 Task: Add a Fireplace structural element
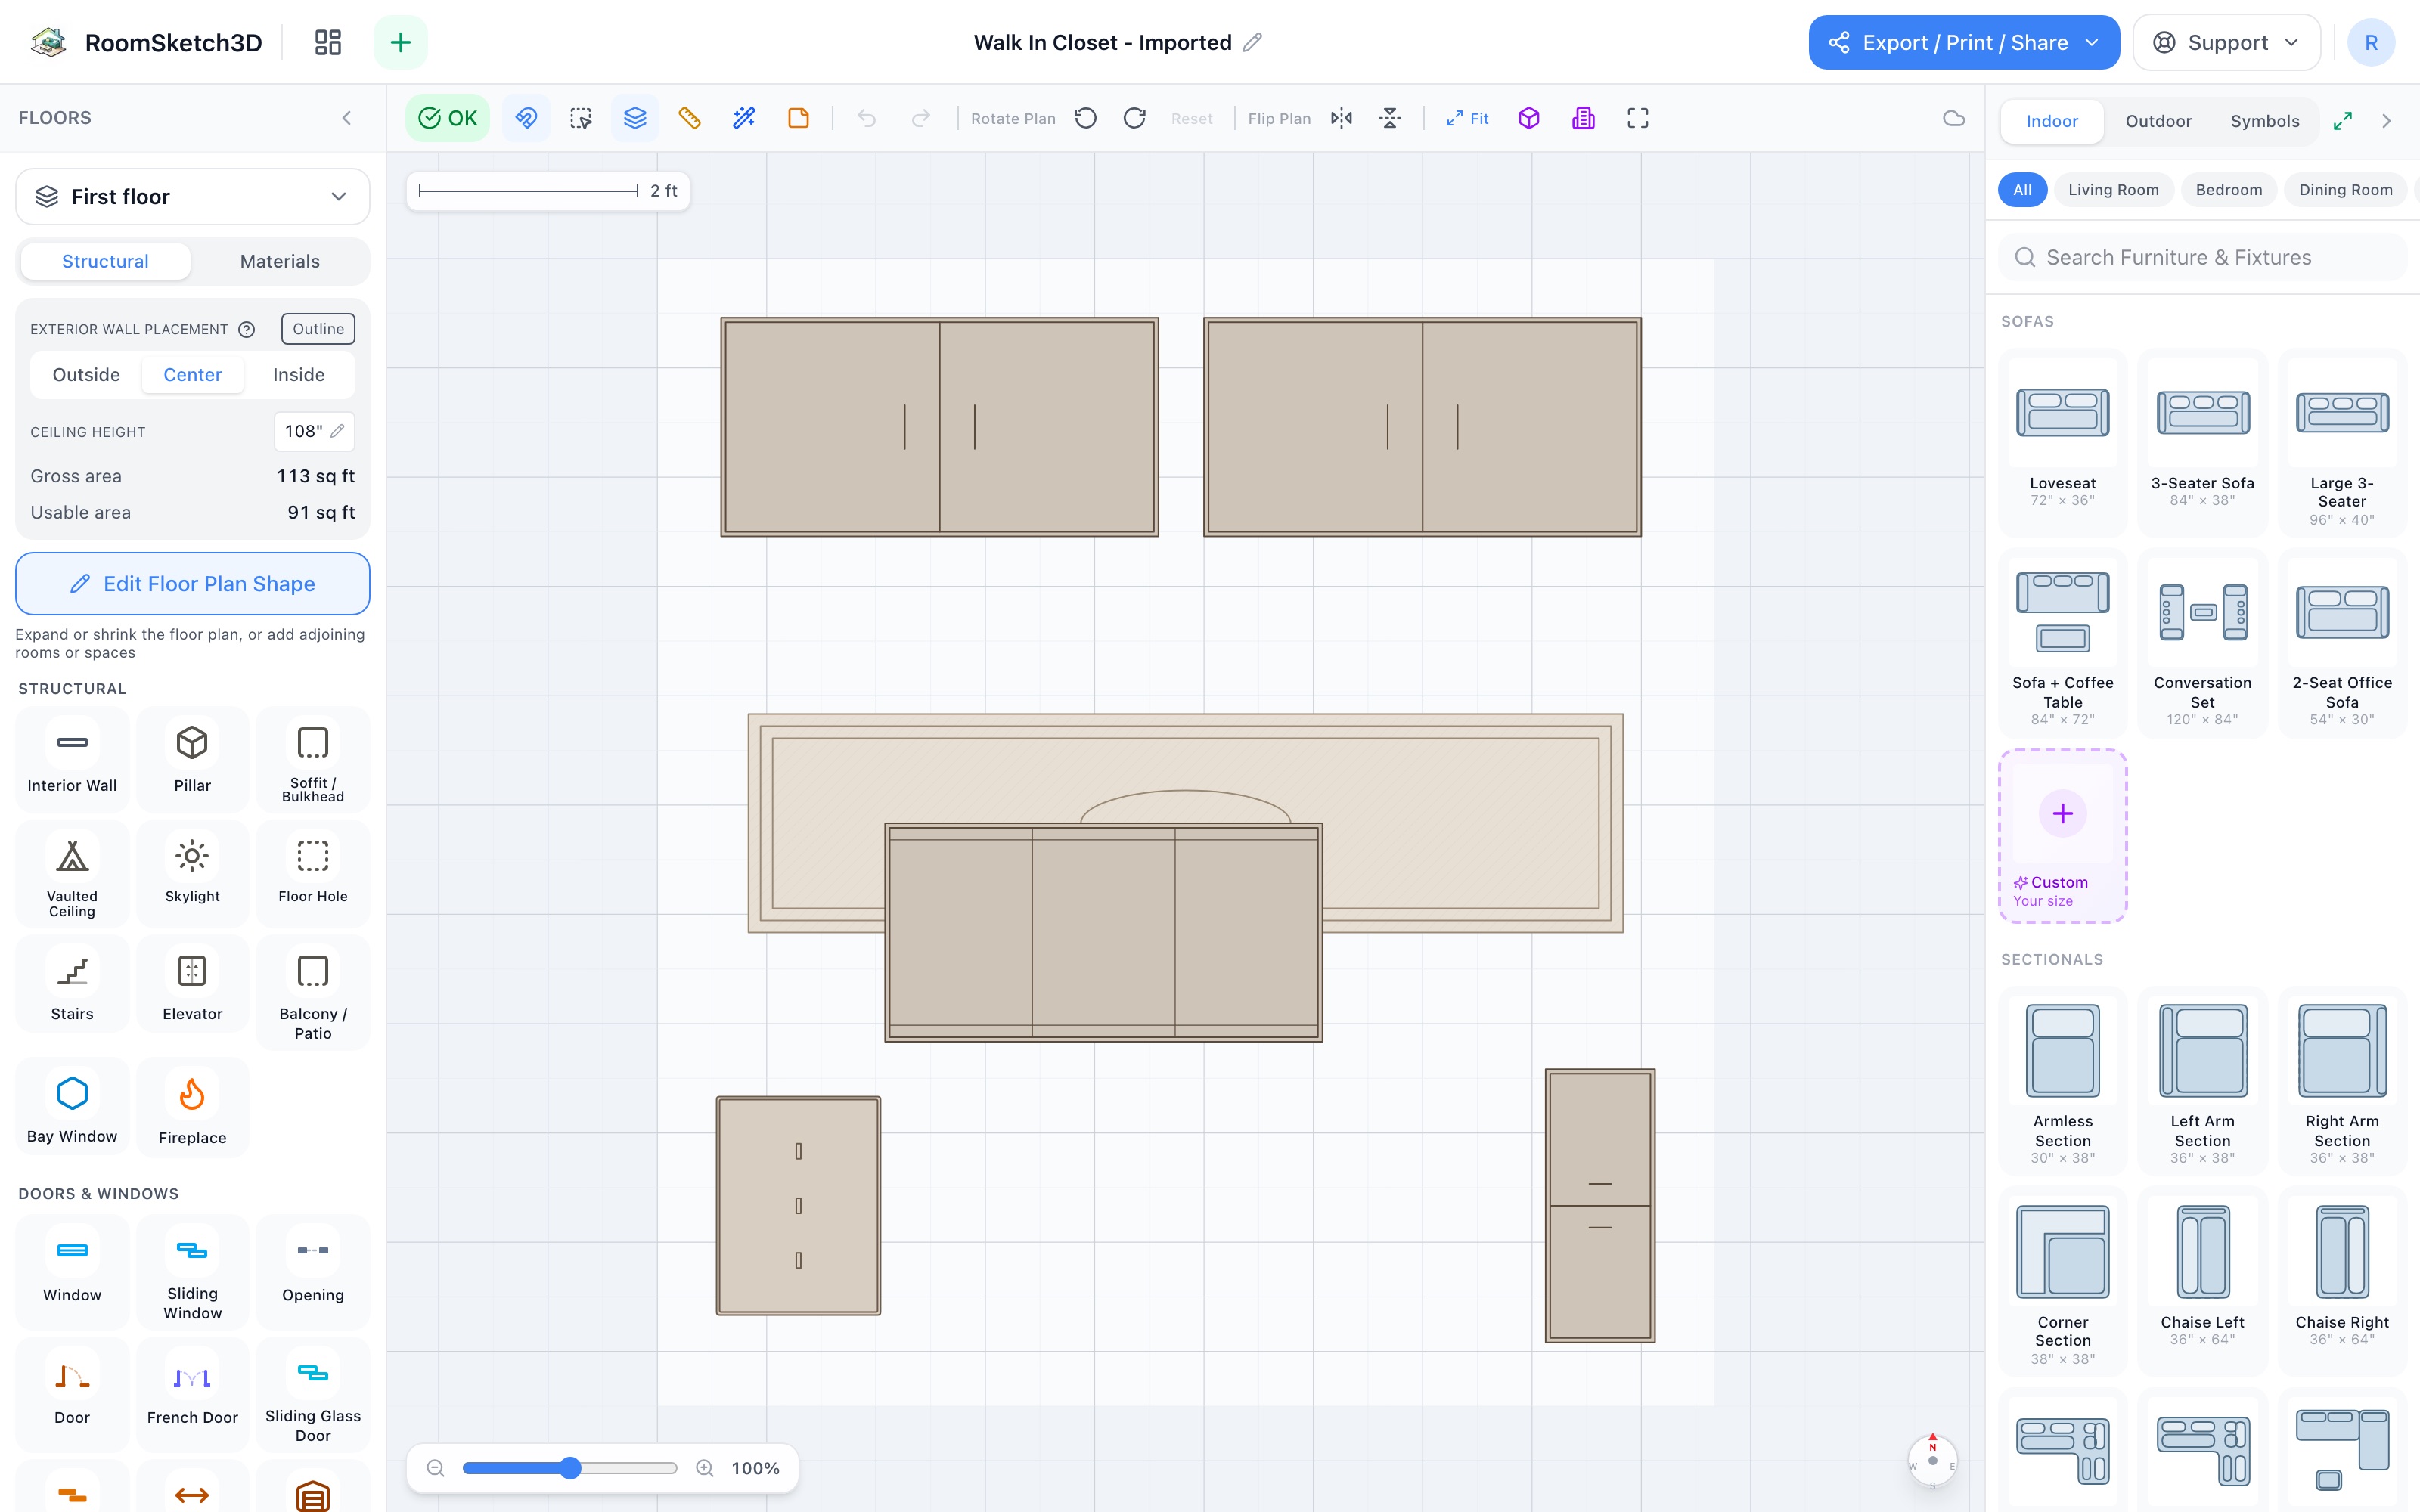(x=192, y=1108)
